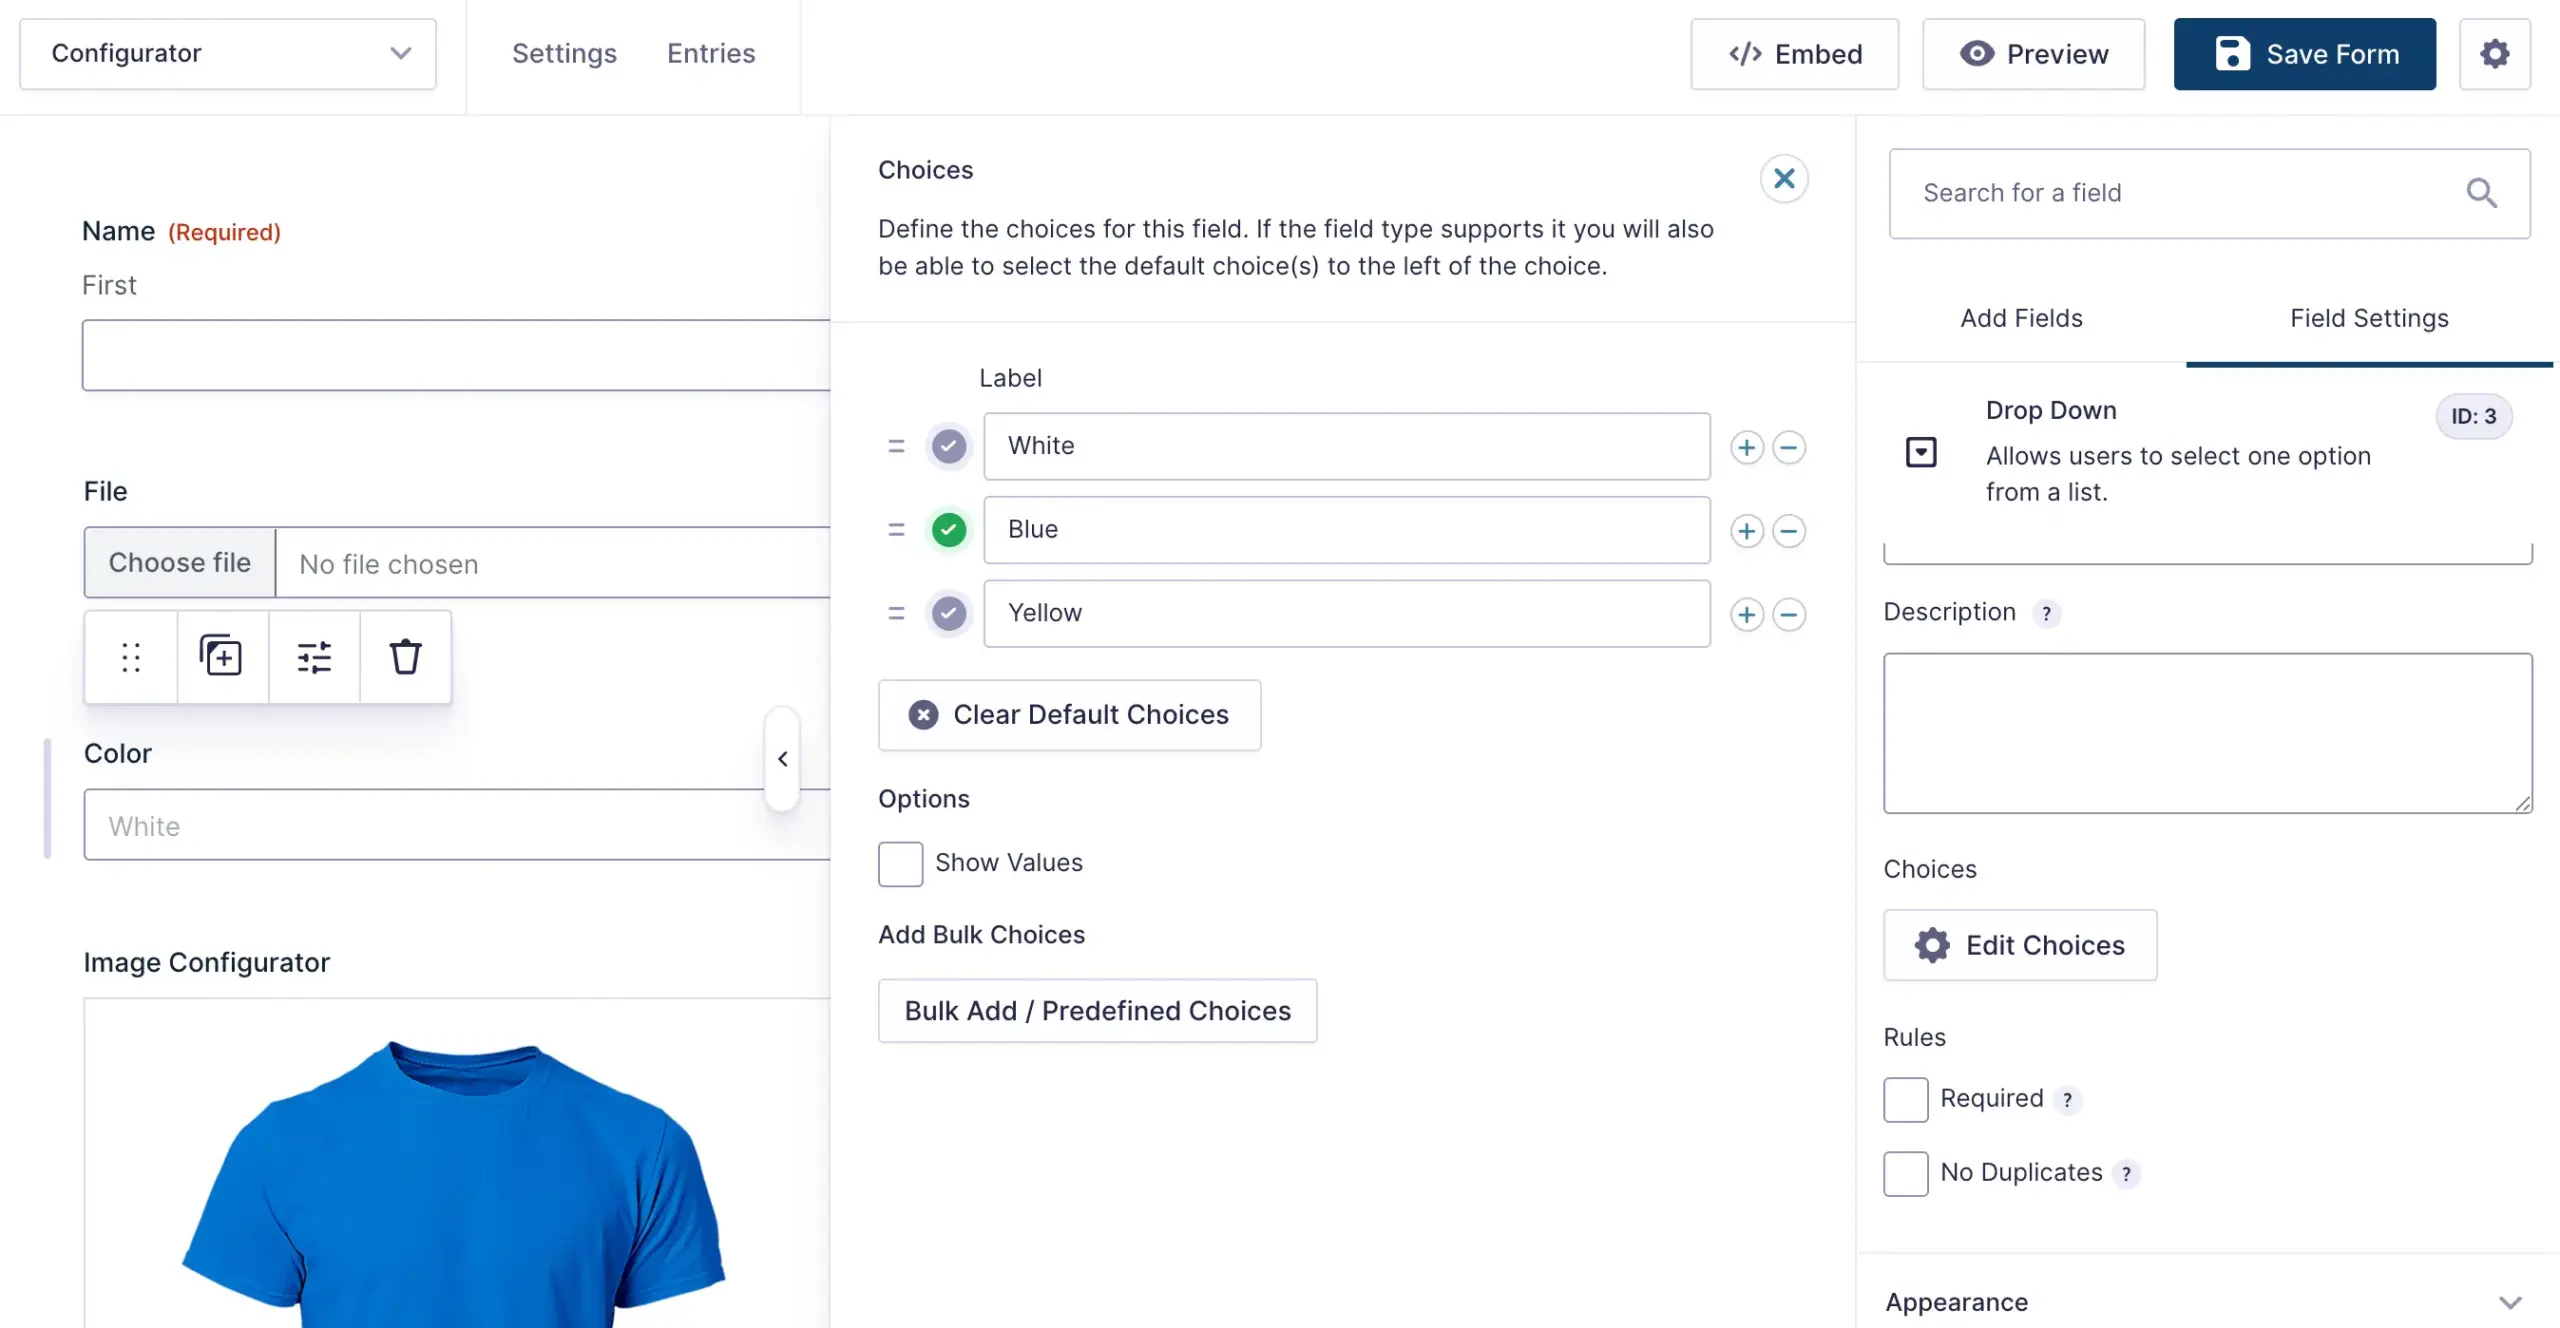Collapse the flyout with the left chevron handle
The width and height of the screenshot is (2560, 1328).
tap(782, 759)
